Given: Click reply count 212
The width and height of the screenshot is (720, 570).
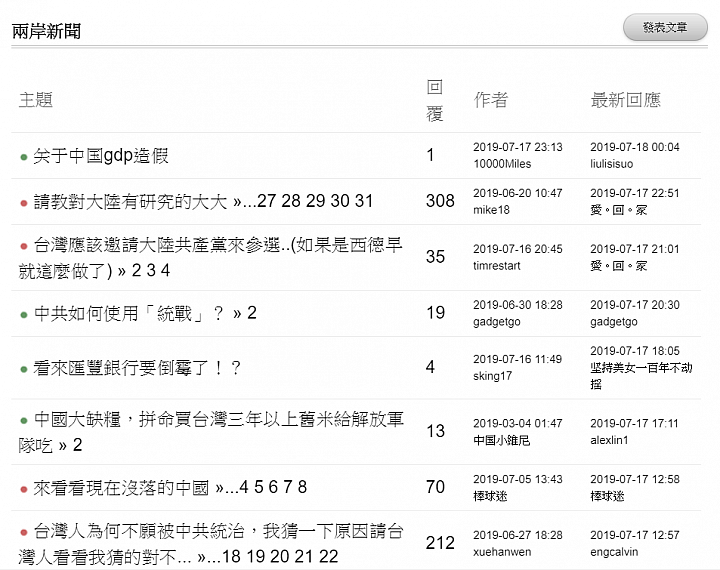Looking at the screenshot, I should [x=440, y=543].
